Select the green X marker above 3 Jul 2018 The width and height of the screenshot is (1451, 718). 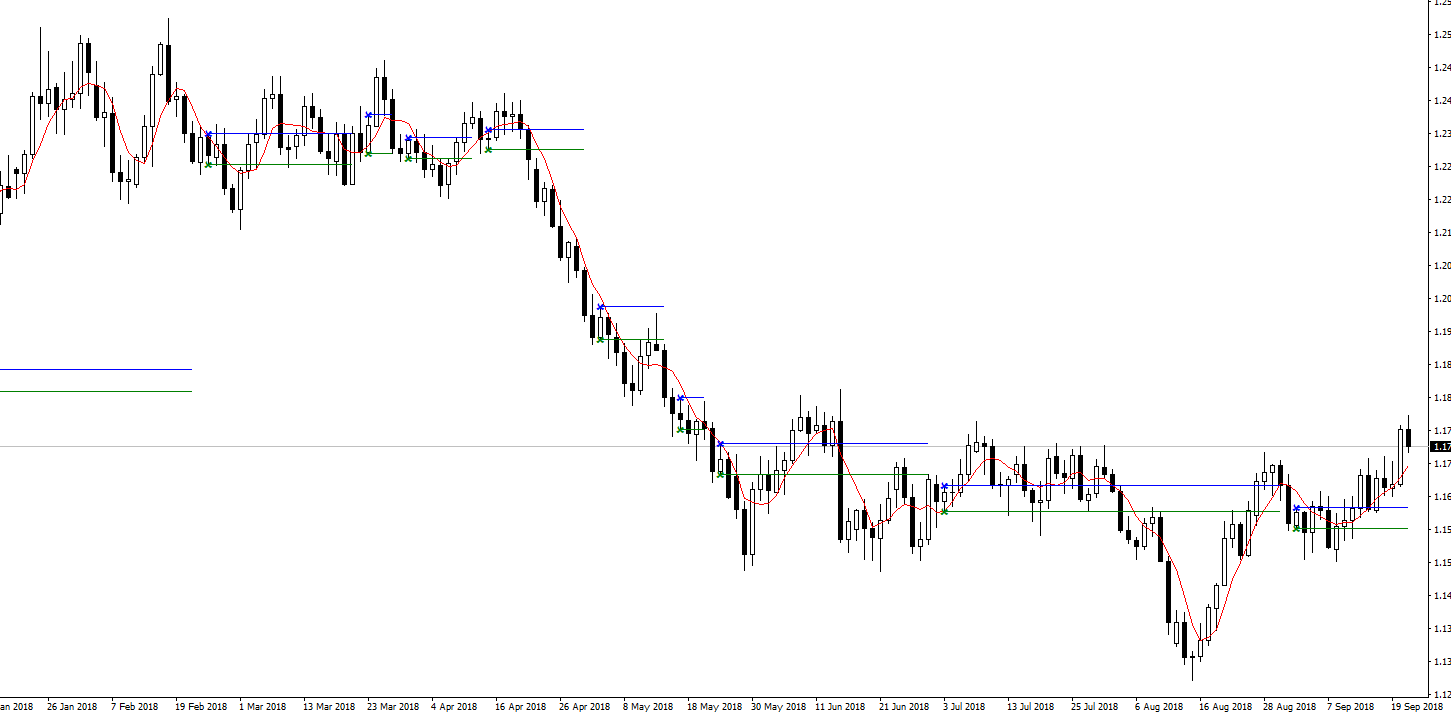pyautogui.click(x=944, y=511)
